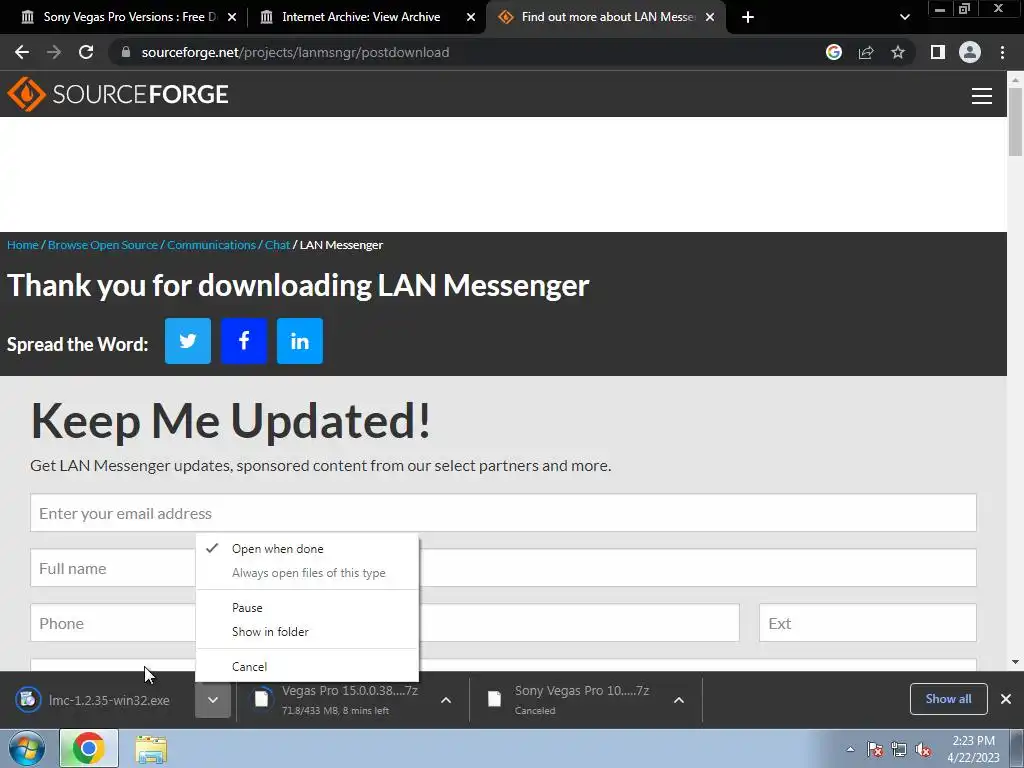The height and width of the screenshot is (768, 1024).
Task: Close the Internet Archive tab
Action: click(x=471, y=17)
